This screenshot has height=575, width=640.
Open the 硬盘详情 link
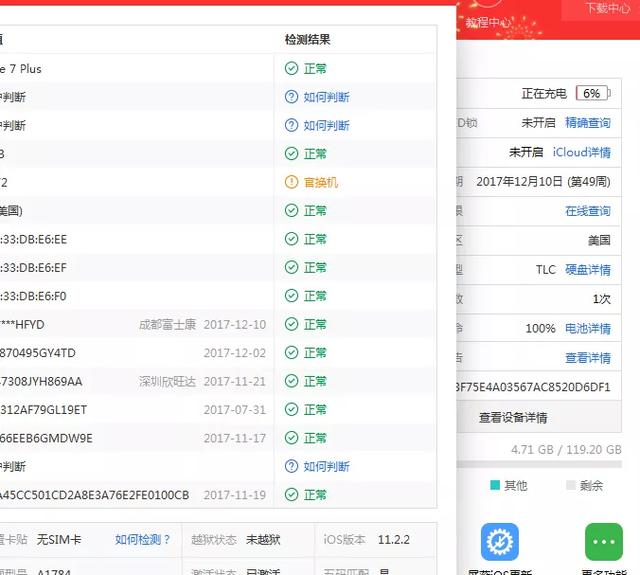pyautogui.click(x=587, y=270)
